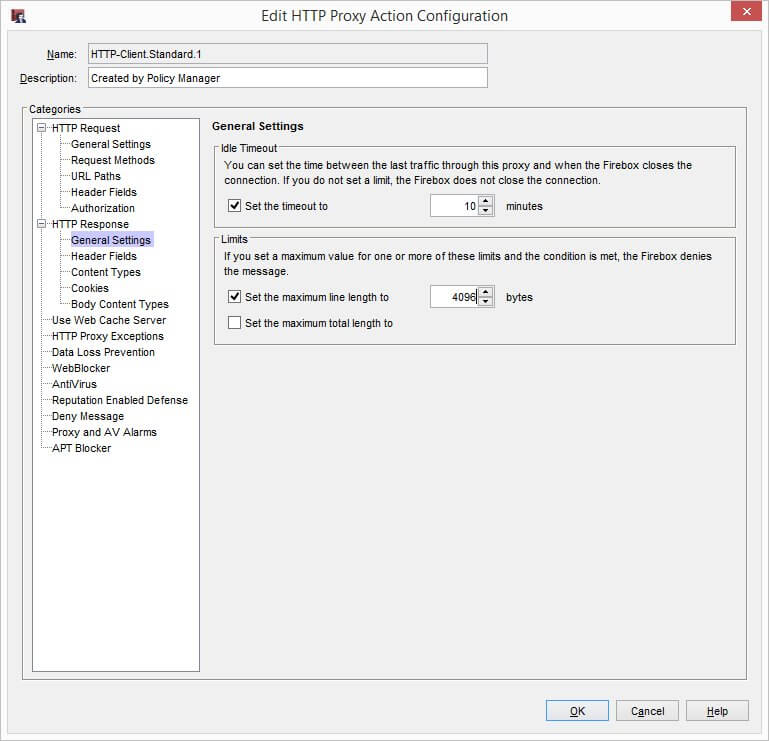Image resolution: width=769 pixels, height=741 pixels.
Task: Open Data Loss Prevention category
Action: [x=103, y=352]
